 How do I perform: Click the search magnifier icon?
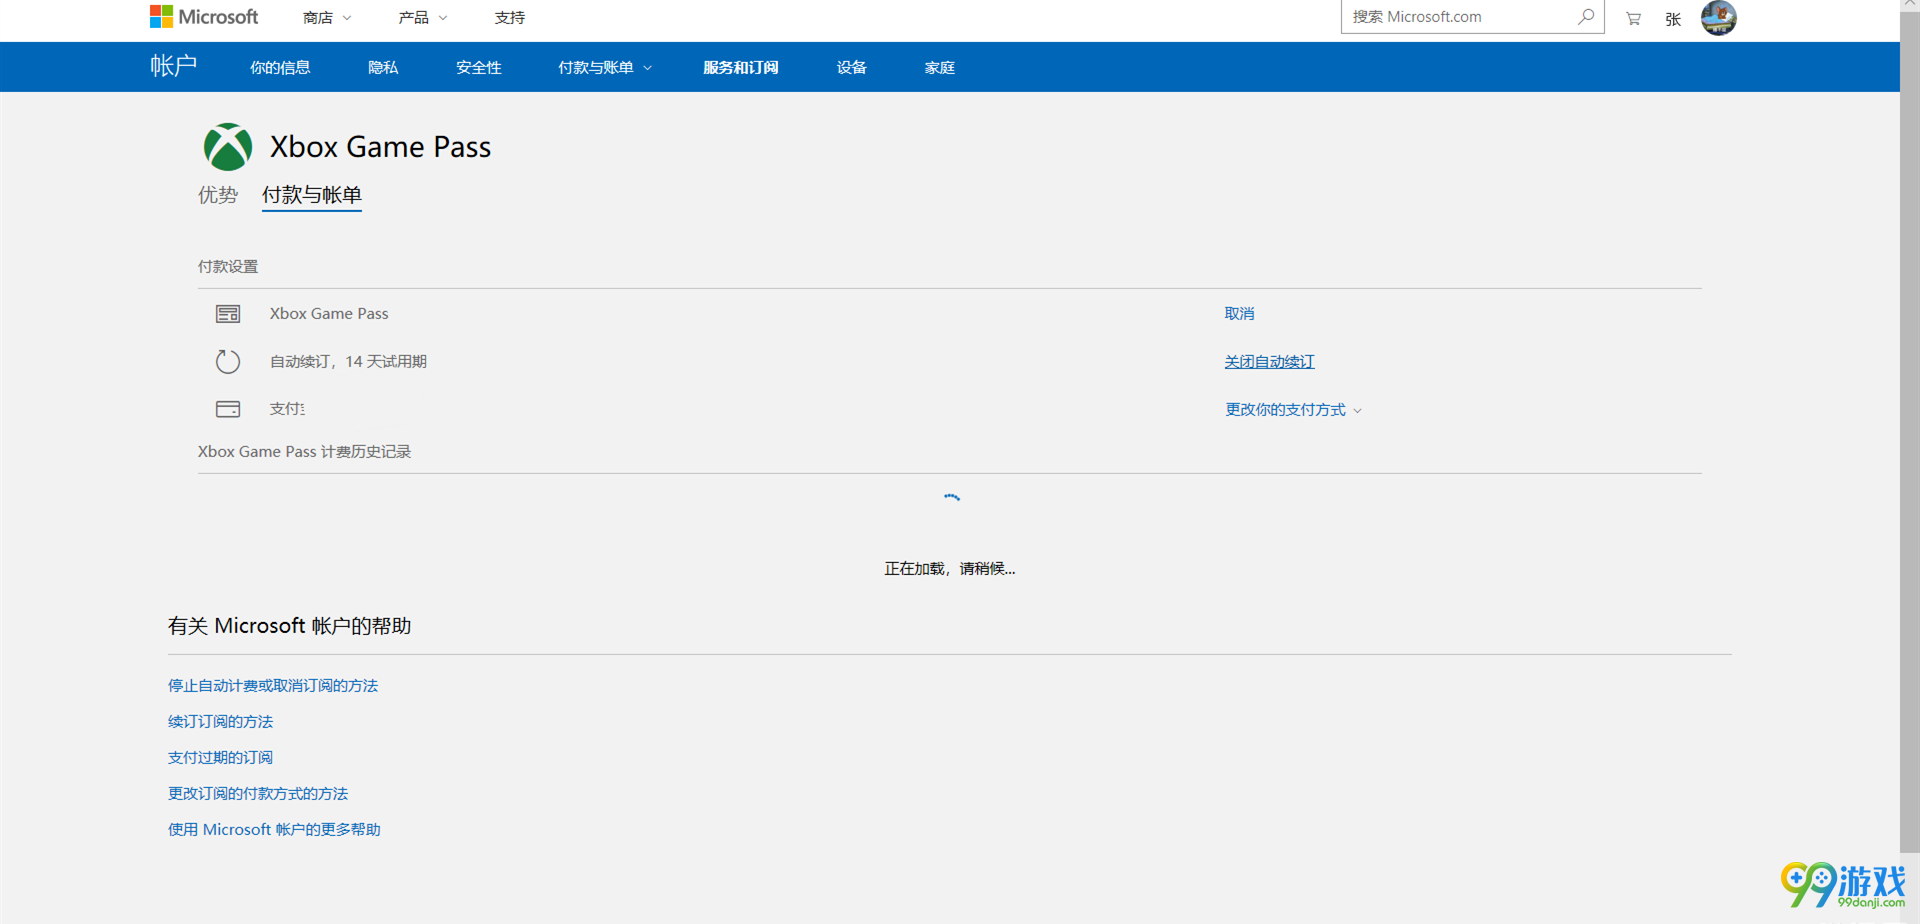point(1586,17)
